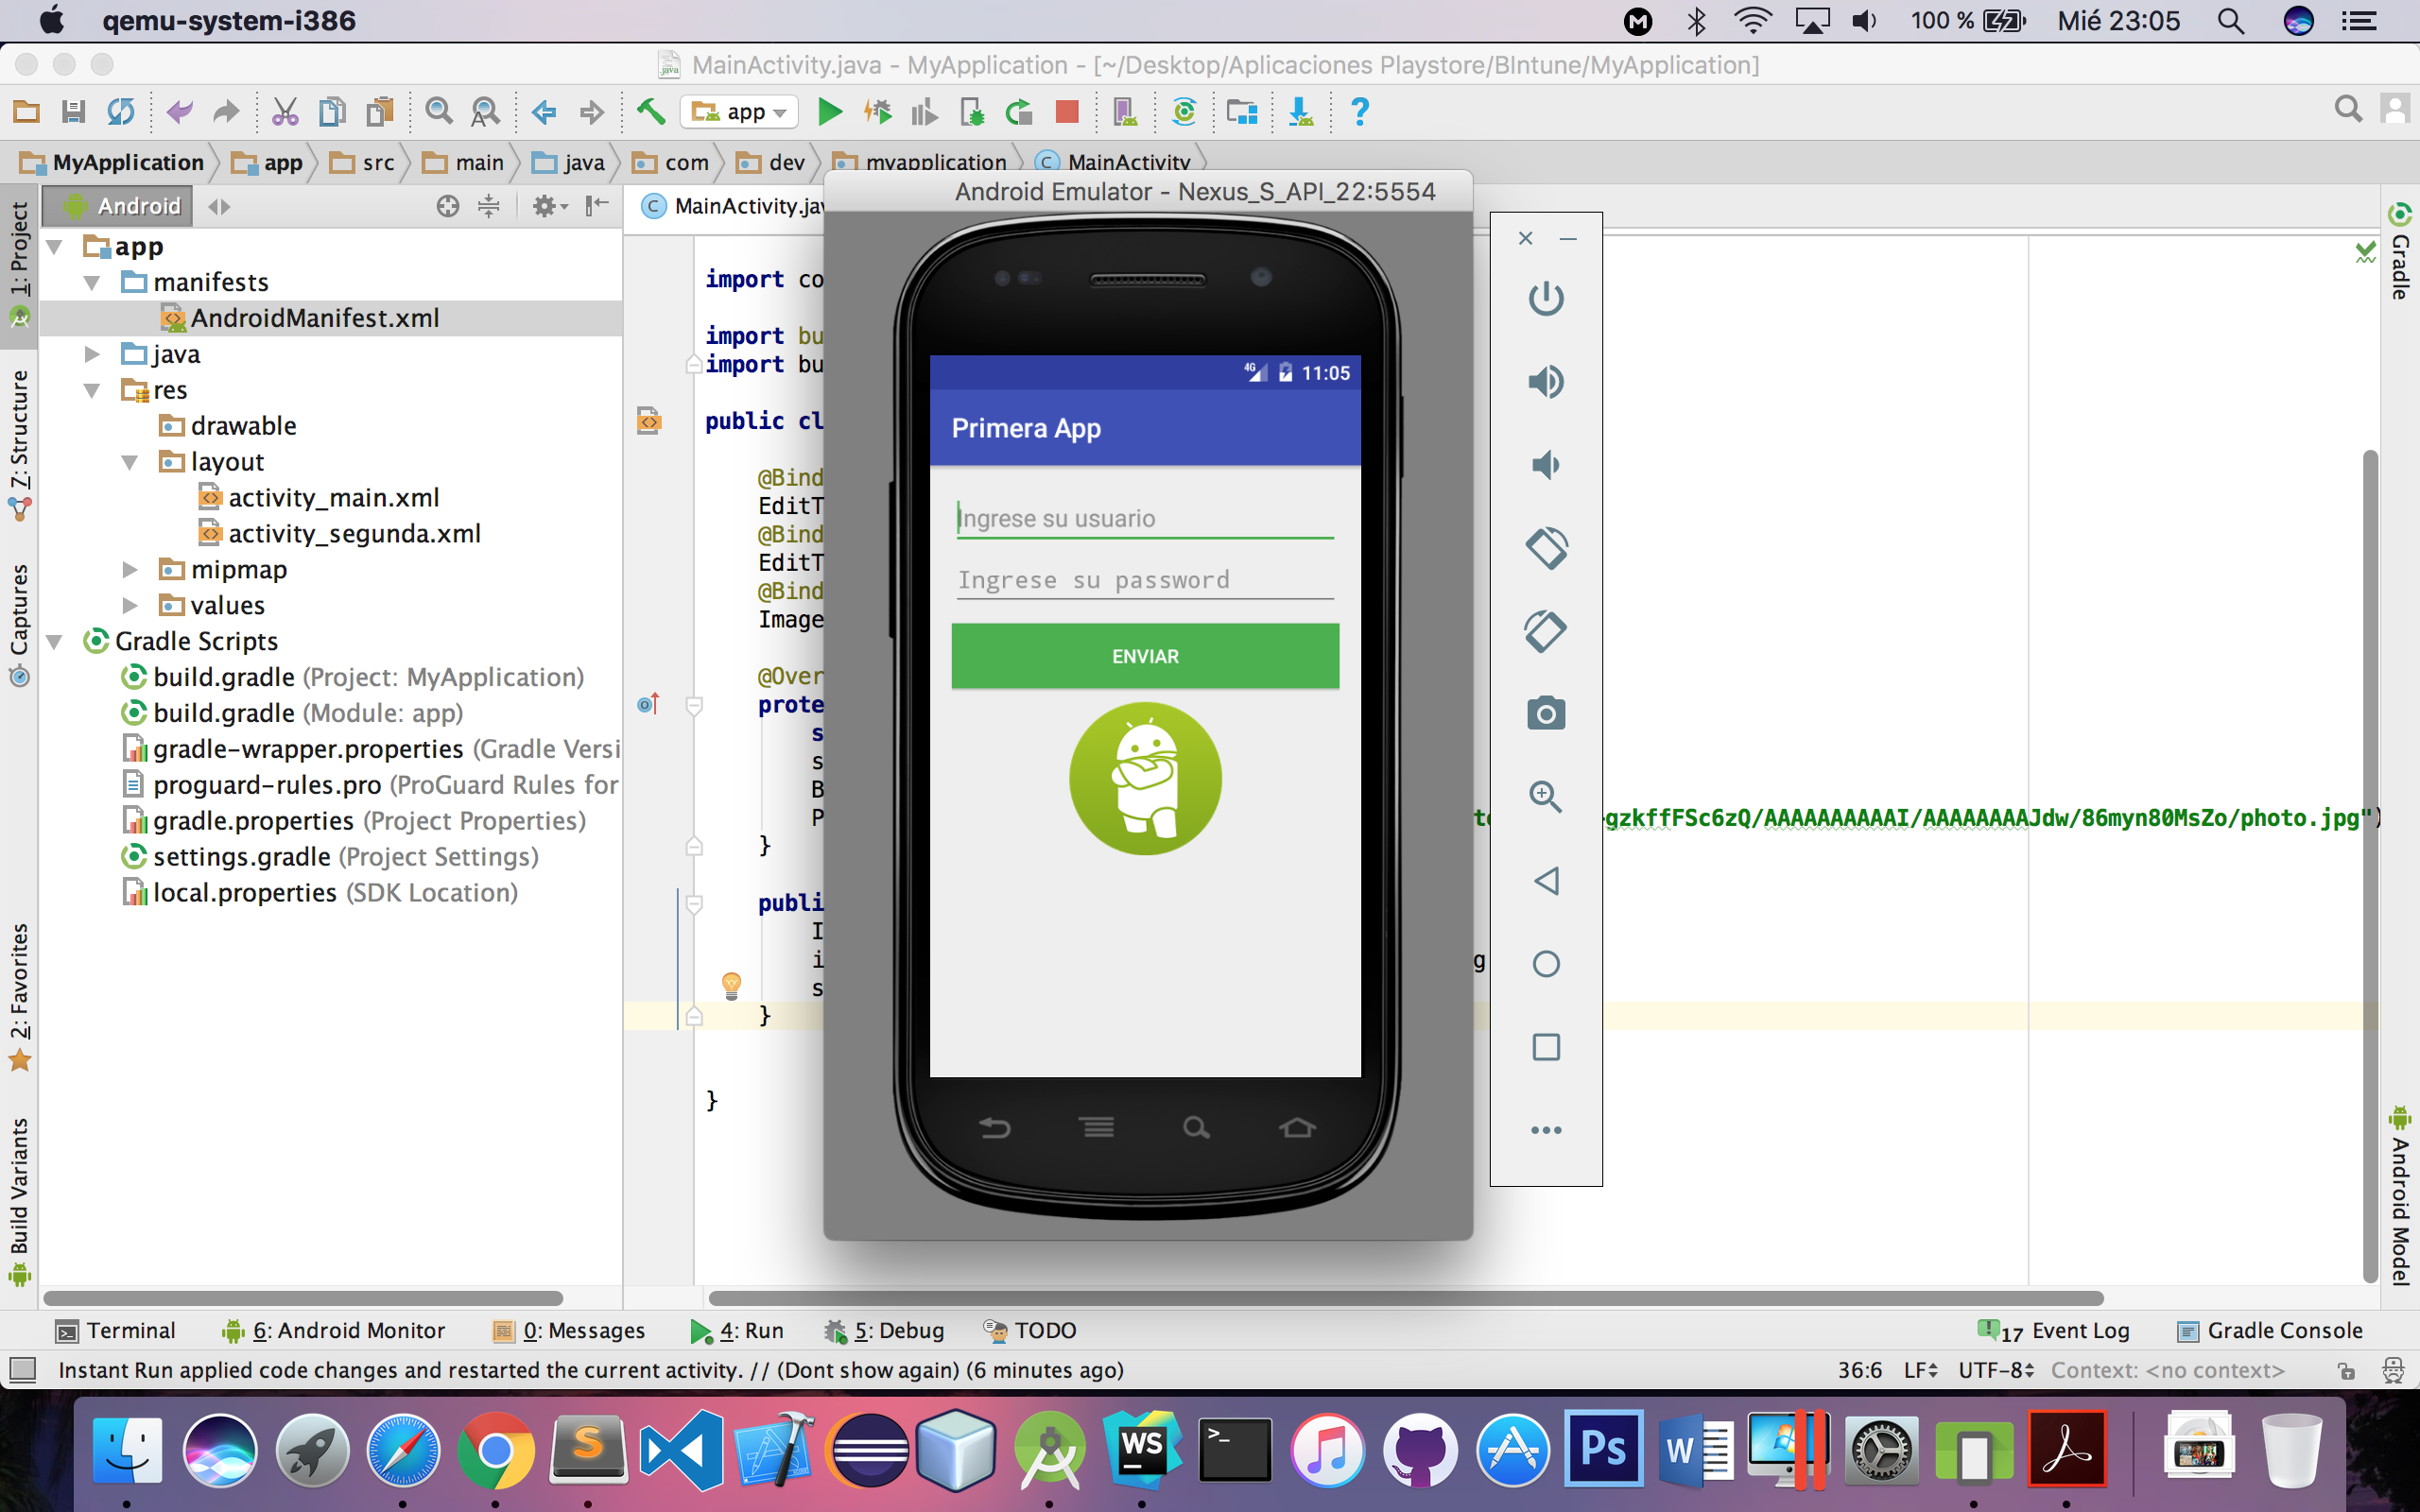Collapse Gradle Scripts node
Viewport: 2420px width, 1512px height.
pyautogui.click(x=55, y=641)
